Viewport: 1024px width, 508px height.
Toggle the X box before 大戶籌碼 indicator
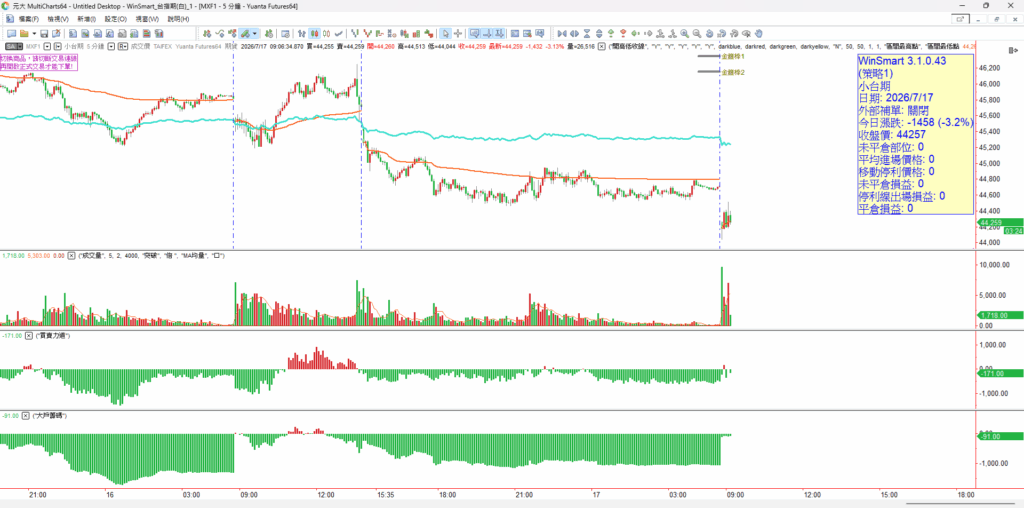coord(26,415)
